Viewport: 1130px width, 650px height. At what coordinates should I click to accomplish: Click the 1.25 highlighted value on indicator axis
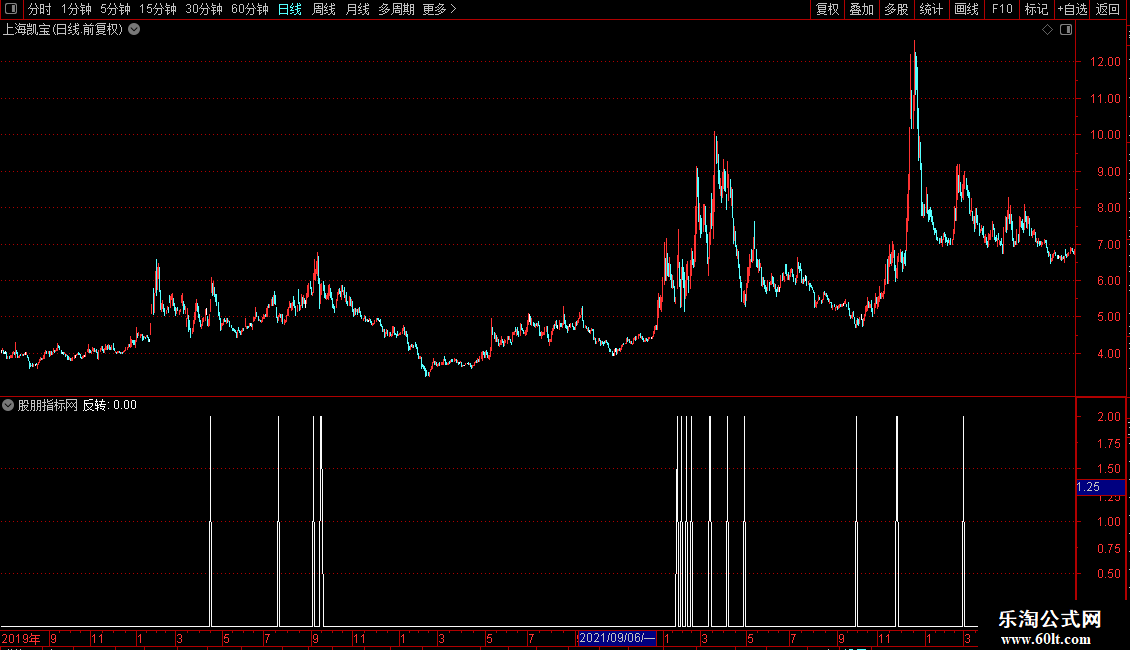[x=1100, y=487]
